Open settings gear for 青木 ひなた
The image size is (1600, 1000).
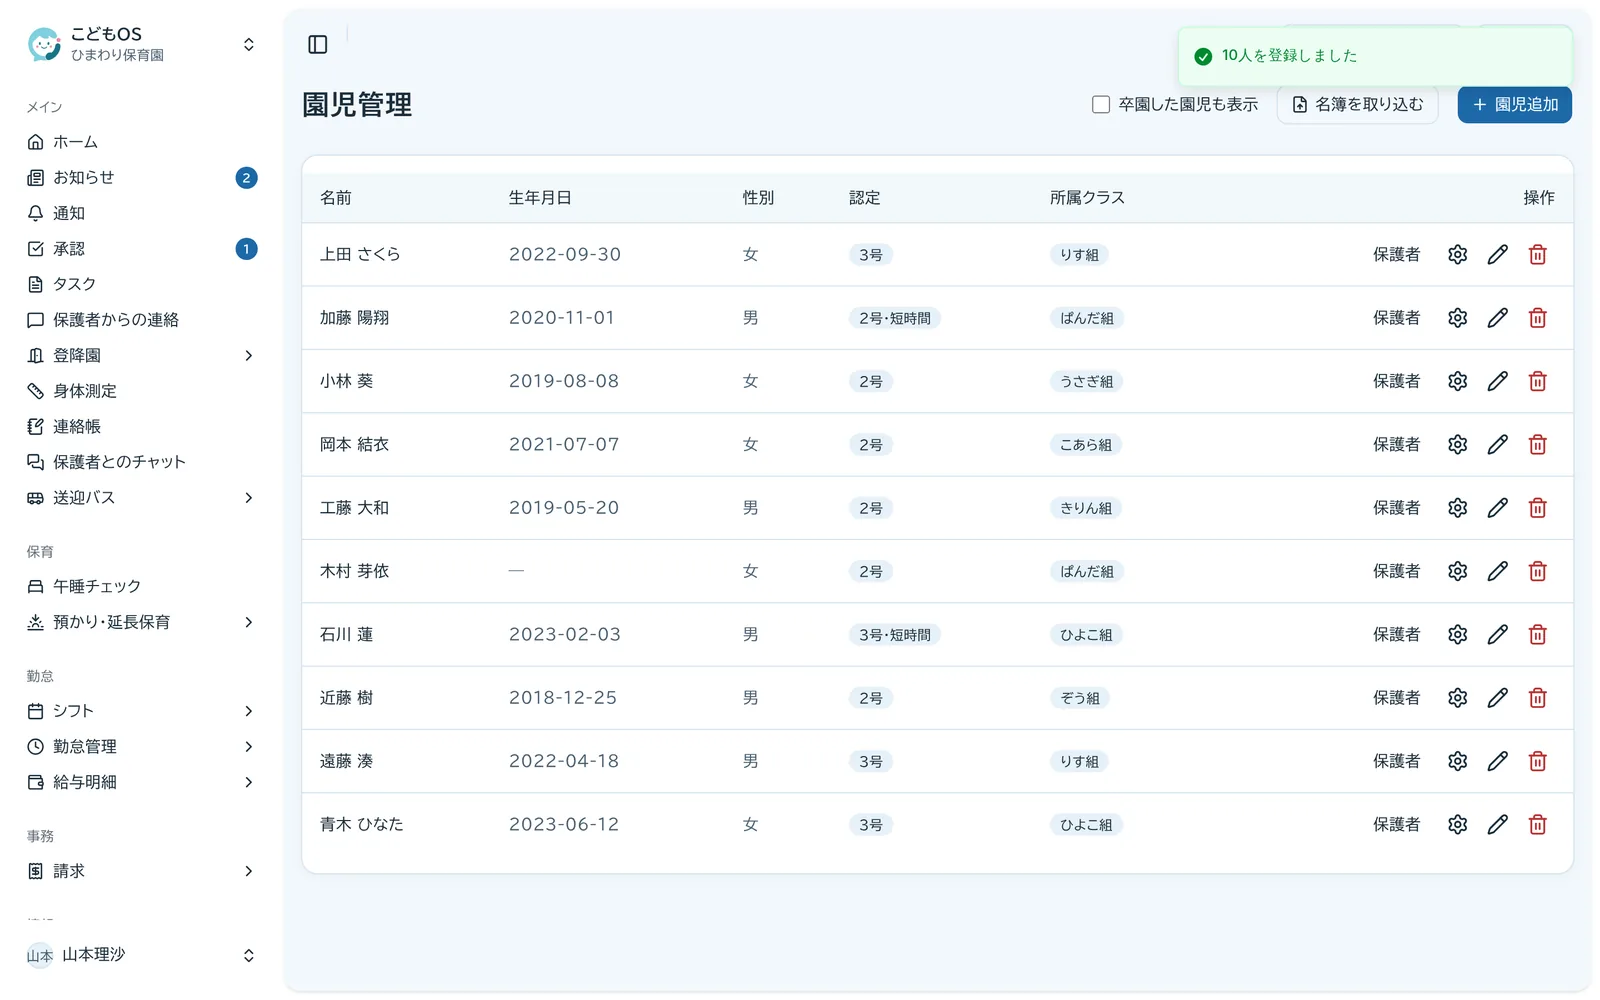pyautogui.click(x=1457, y=824)
